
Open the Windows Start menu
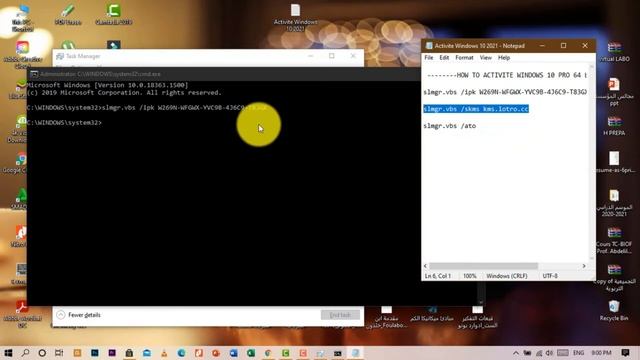tap(8, 353)
